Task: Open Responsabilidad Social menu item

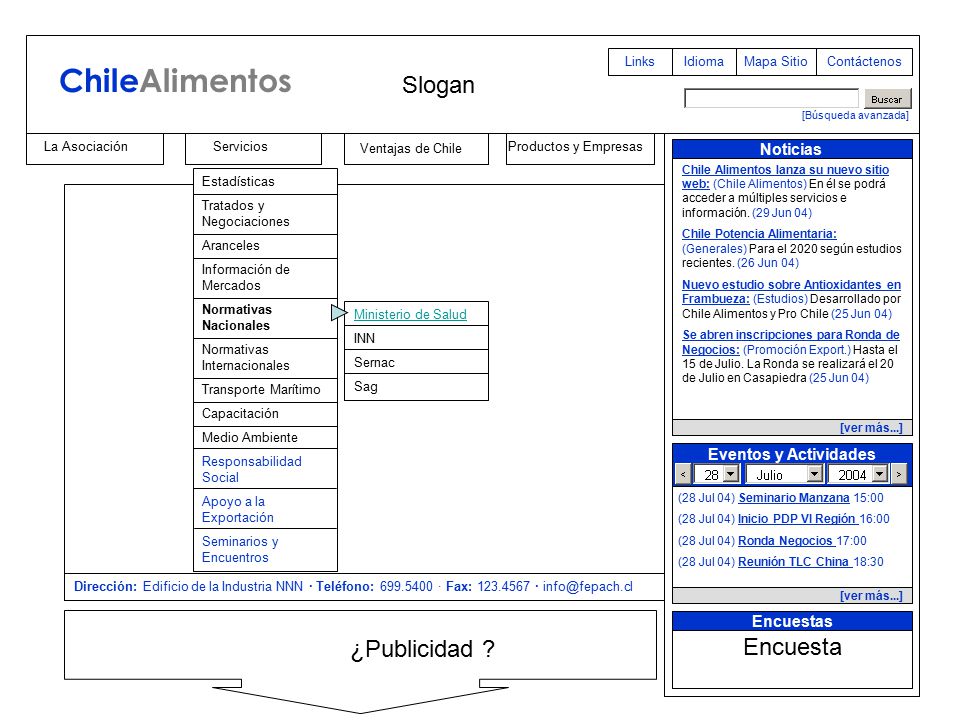Action: click(x=265, y=470)
